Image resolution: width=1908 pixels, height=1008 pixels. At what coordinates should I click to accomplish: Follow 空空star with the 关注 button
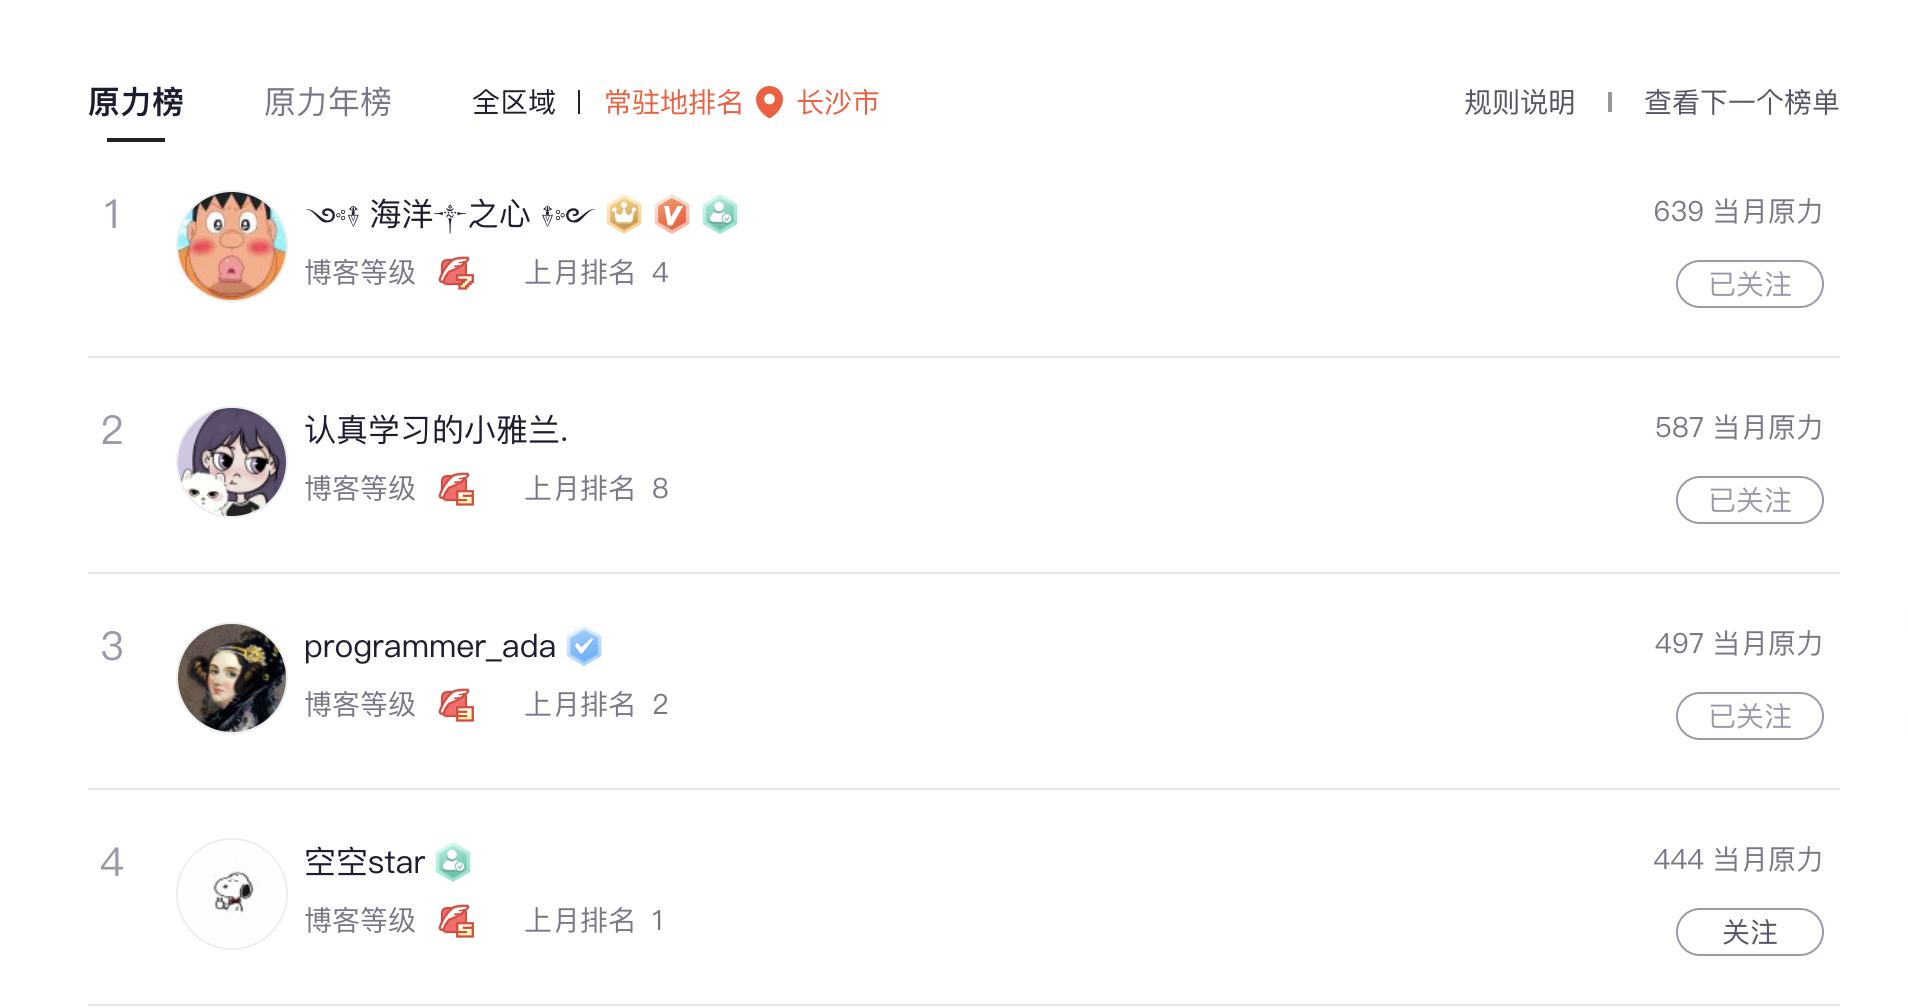(x=1749, y=932)
